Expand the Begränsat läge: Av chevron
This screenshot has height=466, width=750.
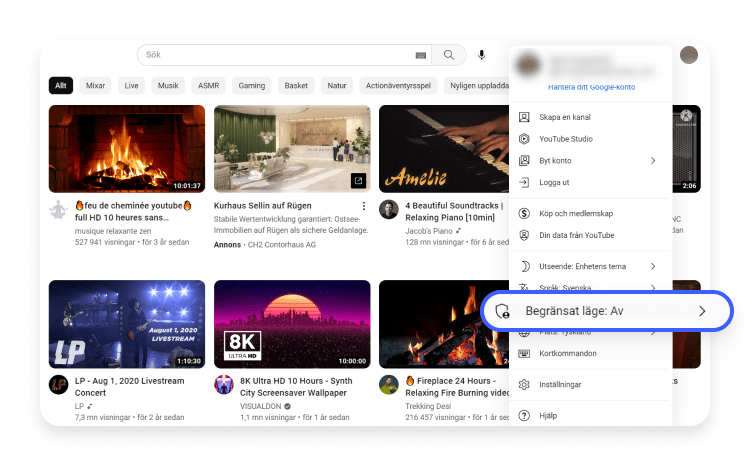(702, 311)
